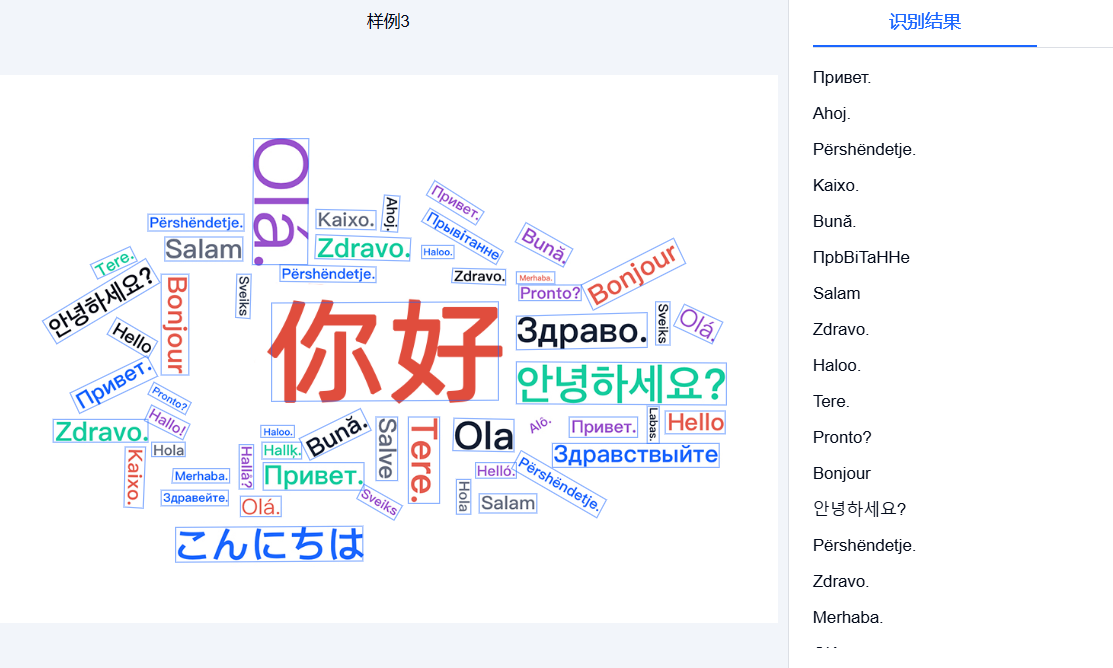Click the red Hello box beside Labas
This screenshot has height=668, width=1113.
pyautogui.click(x=695, y=423)
